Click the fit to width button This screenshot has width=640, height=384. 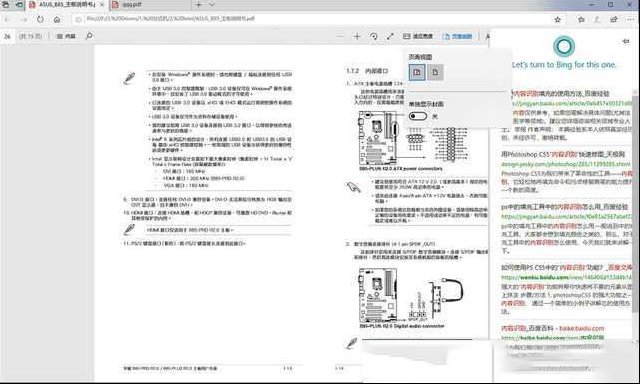coord(418,36)
